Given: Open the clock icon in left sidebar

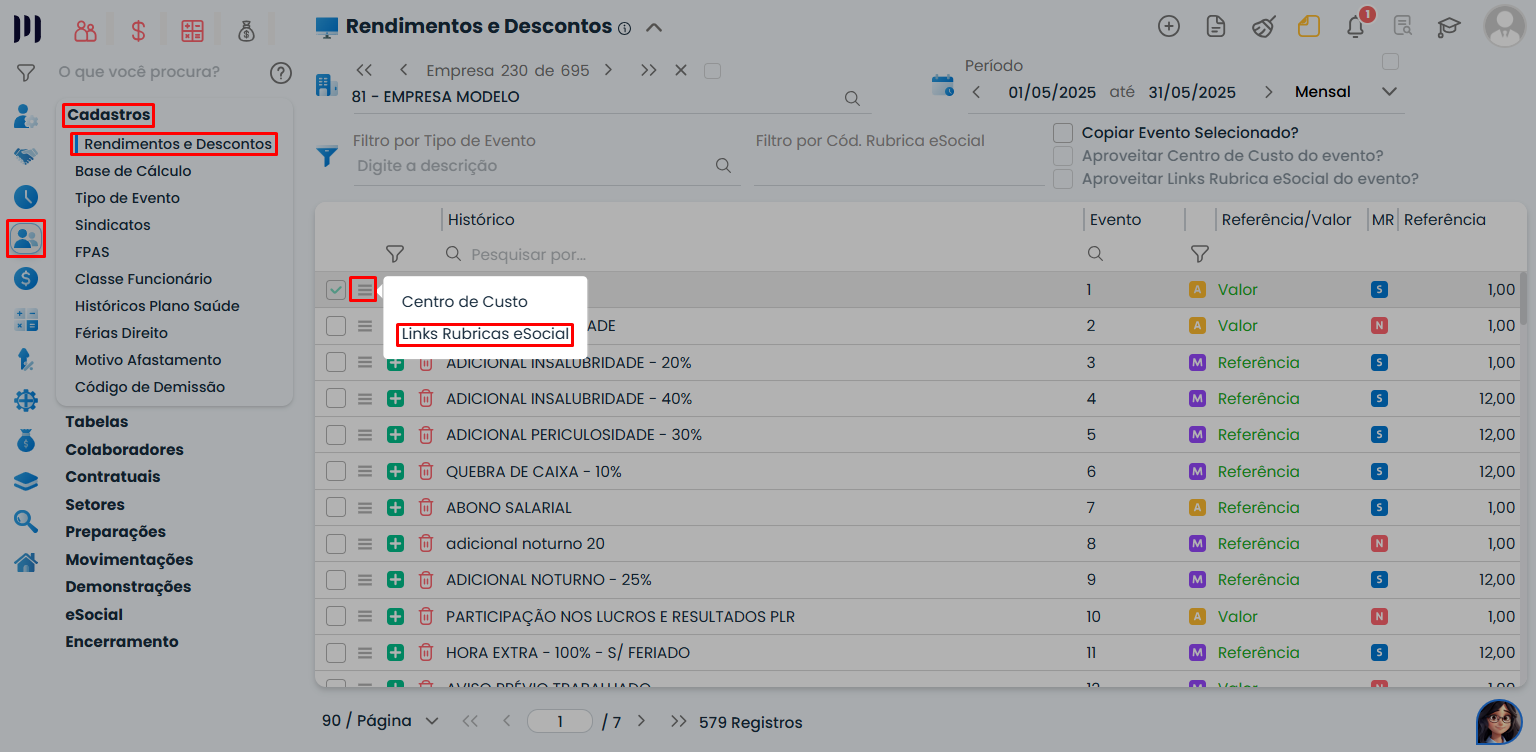Looking at the screenshot, I should [x=26, y=197].
